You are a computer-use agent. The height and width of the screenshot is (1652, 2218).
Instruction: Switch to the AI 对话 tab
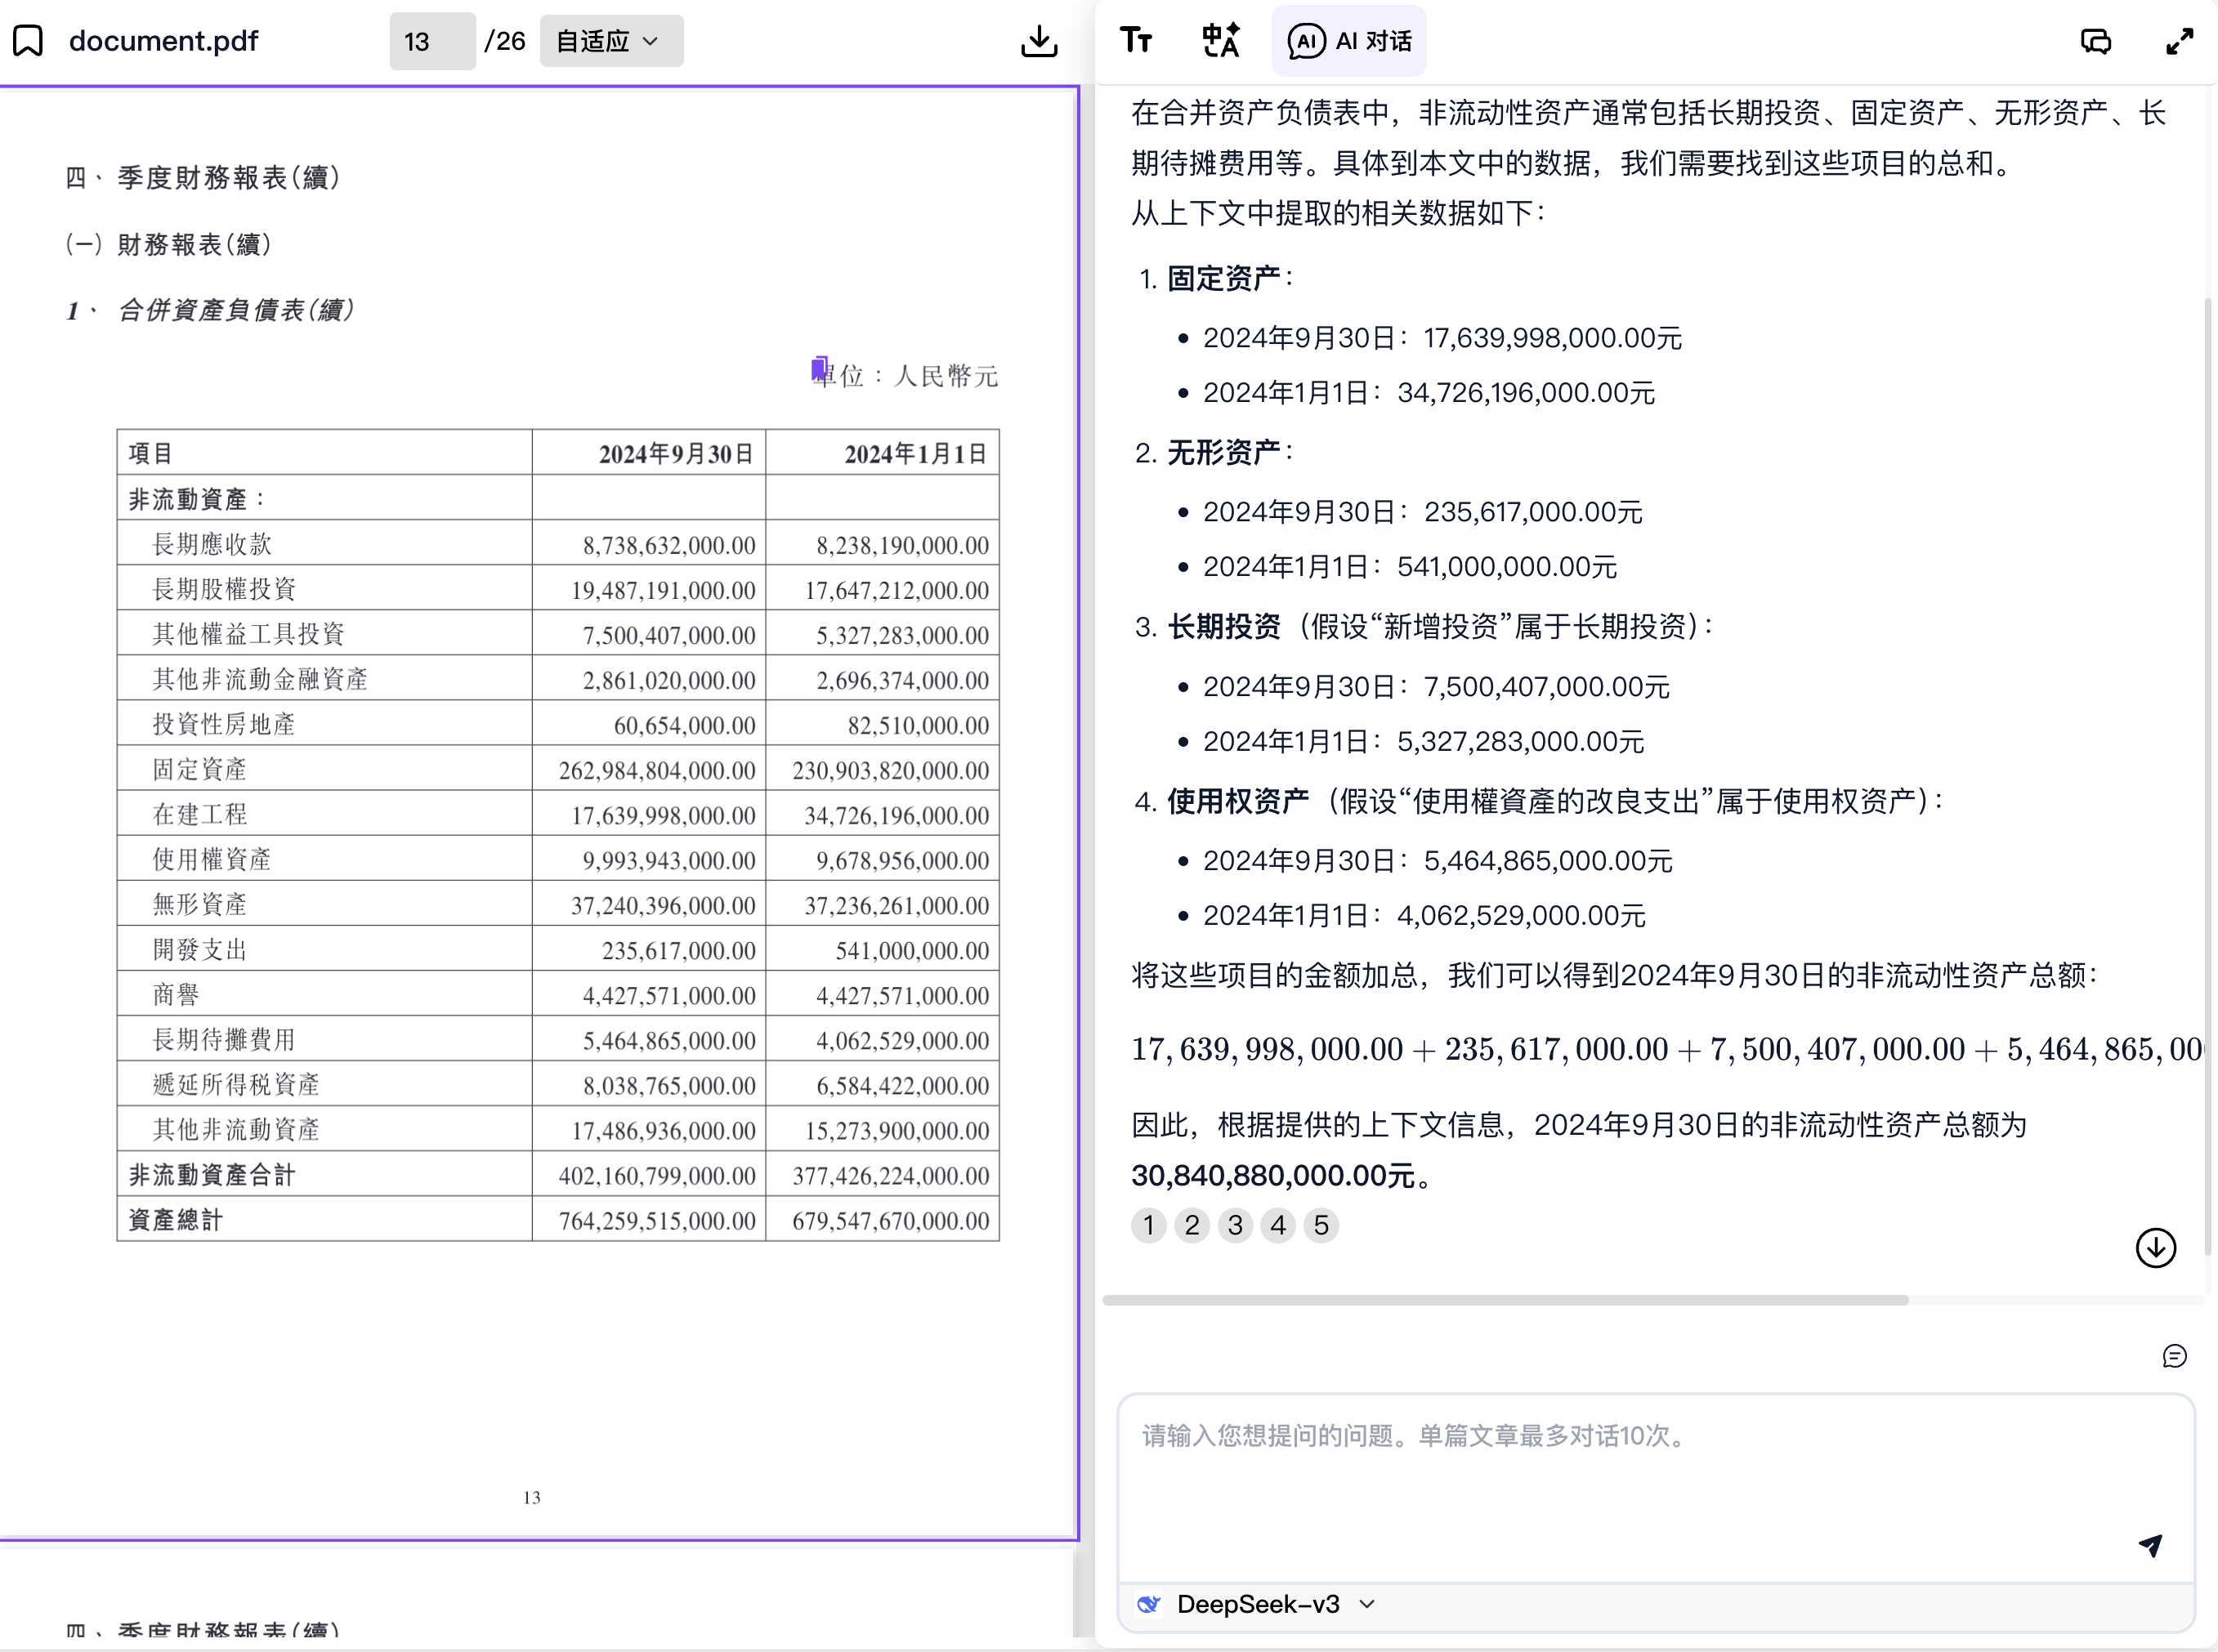(1349, 41)
